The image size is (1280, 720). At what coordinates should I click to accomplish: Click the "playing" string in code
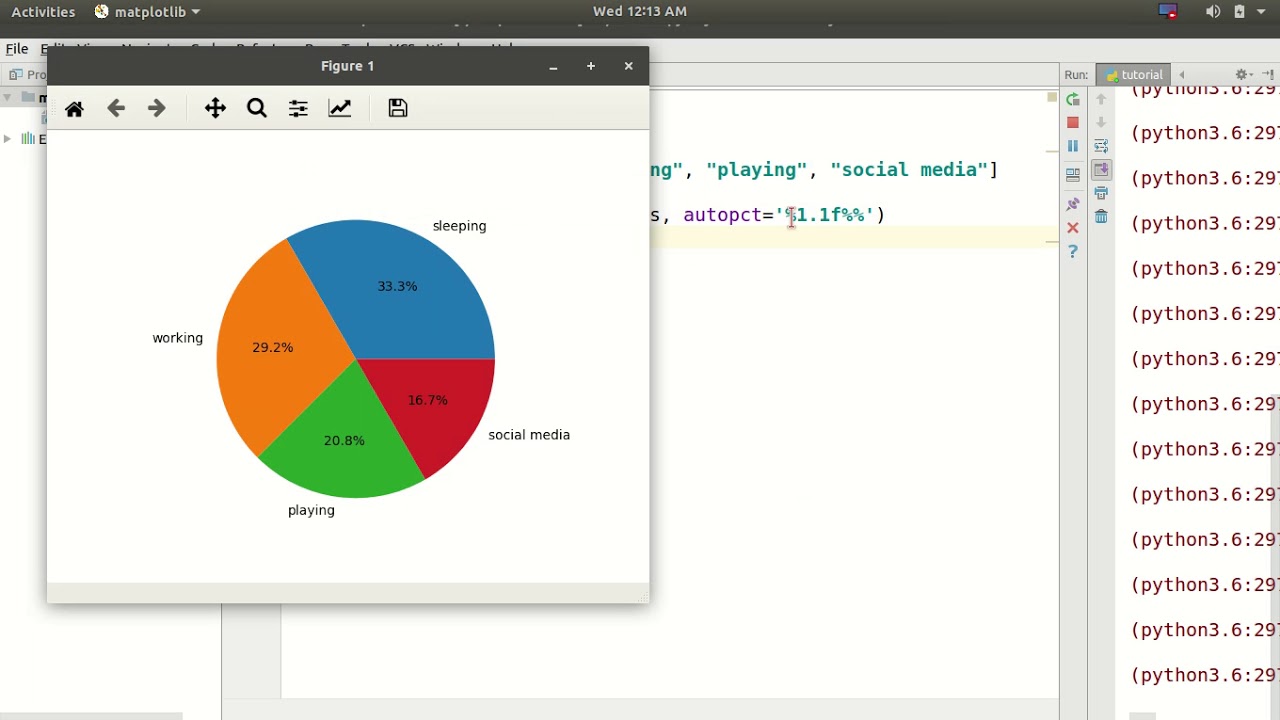tap(756, 170)
